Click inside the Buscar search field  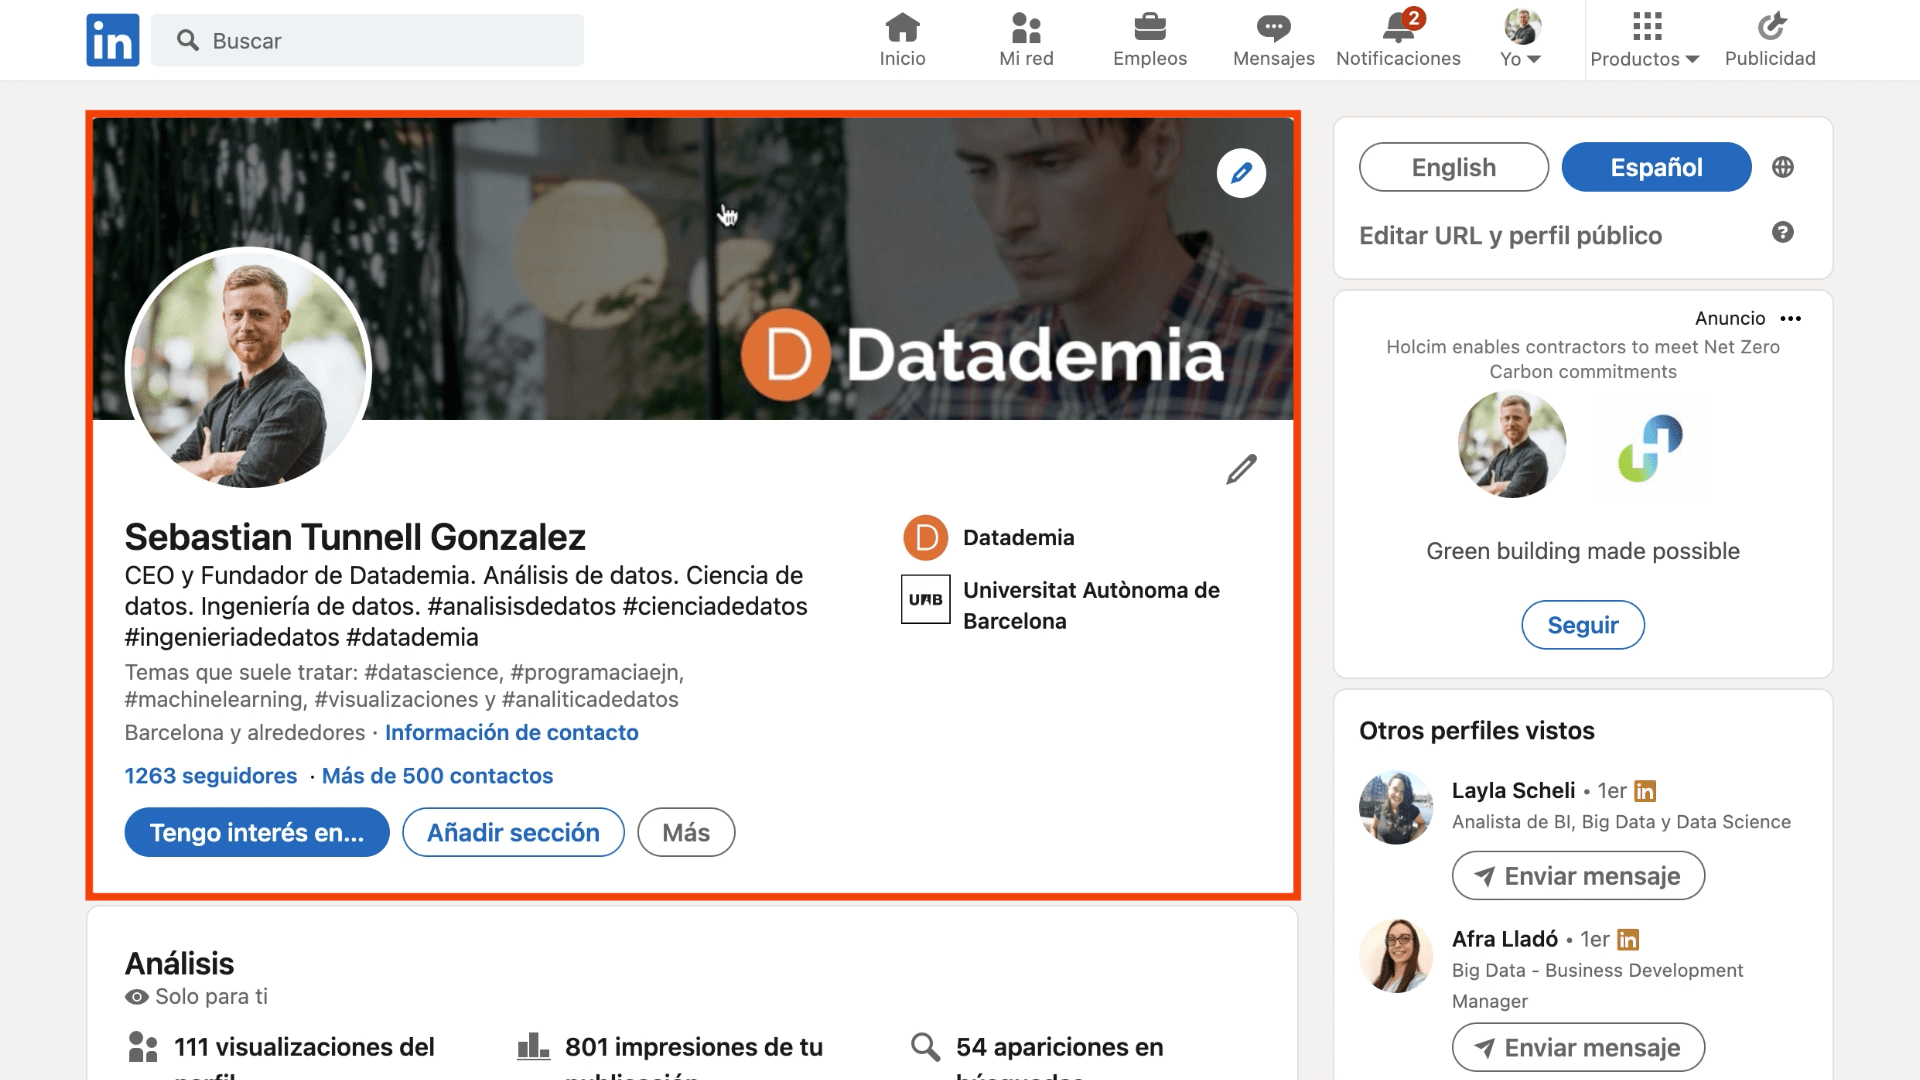tap(367, 40)
